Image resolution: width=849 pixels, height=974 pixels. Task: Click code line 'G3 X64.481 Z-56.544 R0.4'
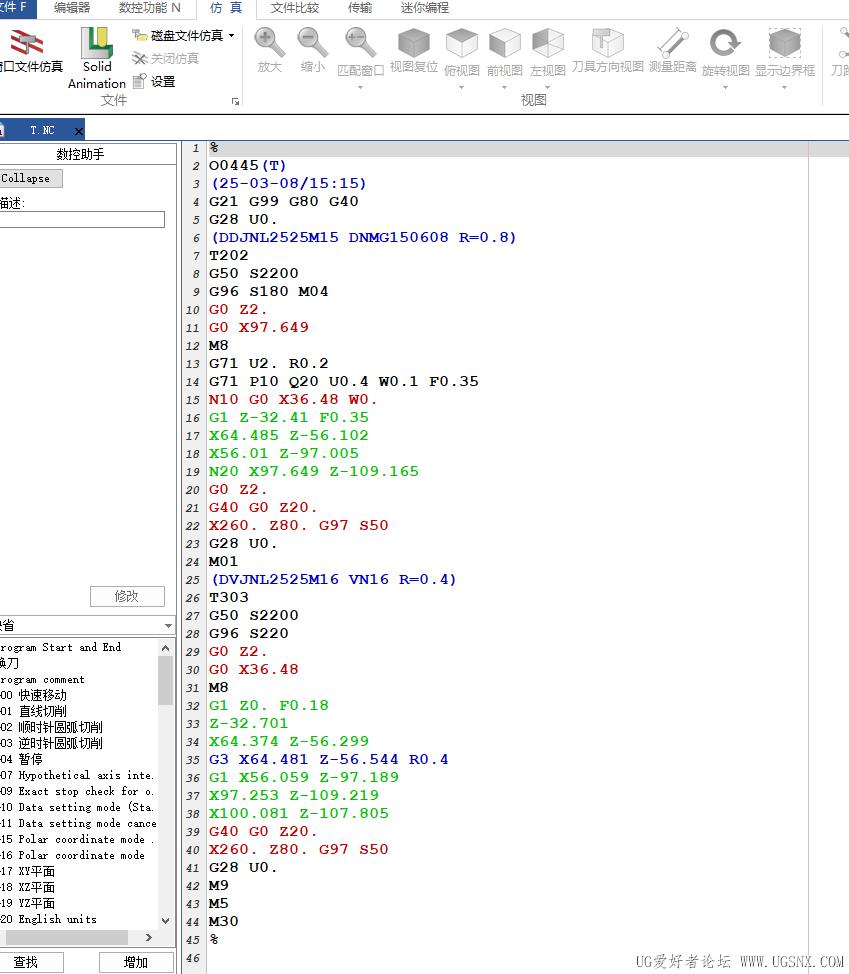(x=329, y=760)
